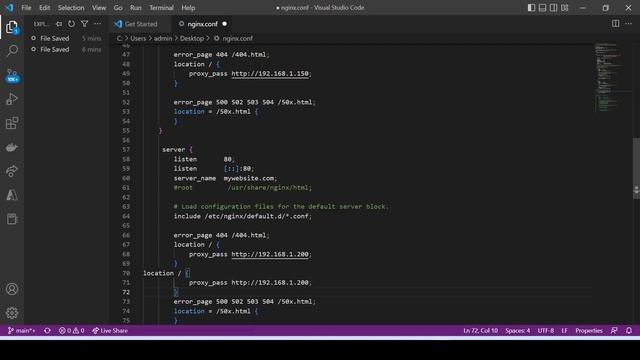The height and width of the screenshot is (360, 640).
Task: Click UTF-8 encoding selector
Action: pyautogui.click(x=546, y=331)
